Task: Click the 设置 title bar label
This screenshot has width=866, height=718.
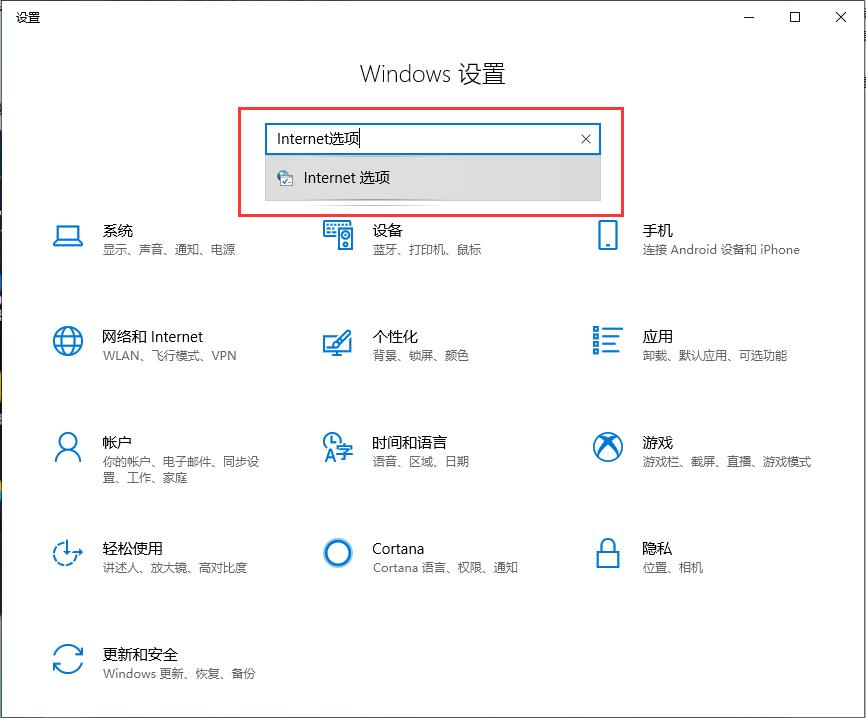Action: (28, 16)
